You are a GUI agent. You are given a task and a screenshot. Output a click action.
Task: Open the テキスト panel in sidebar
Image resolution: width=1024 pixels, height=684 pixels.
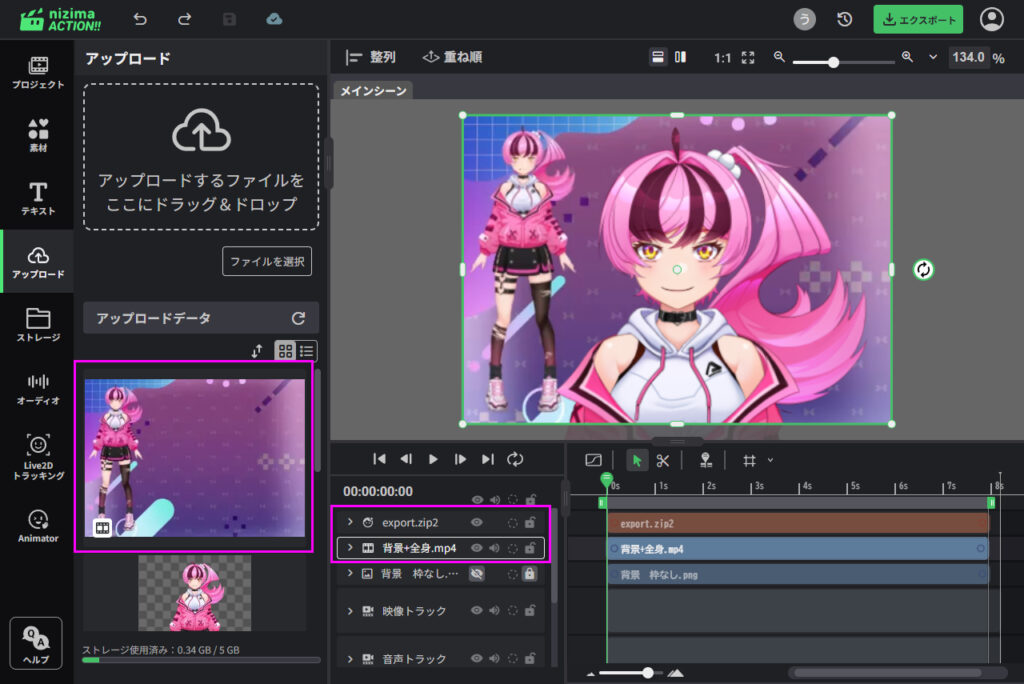click(38, 198)
